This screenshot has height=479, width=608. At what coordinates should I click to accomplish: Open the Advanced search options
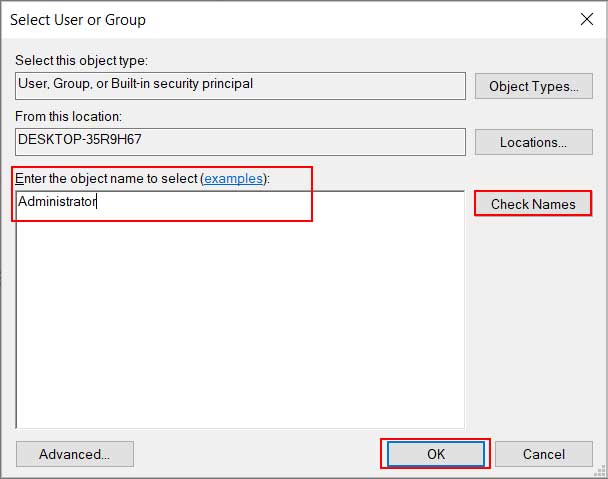click(x=74, y=454)
